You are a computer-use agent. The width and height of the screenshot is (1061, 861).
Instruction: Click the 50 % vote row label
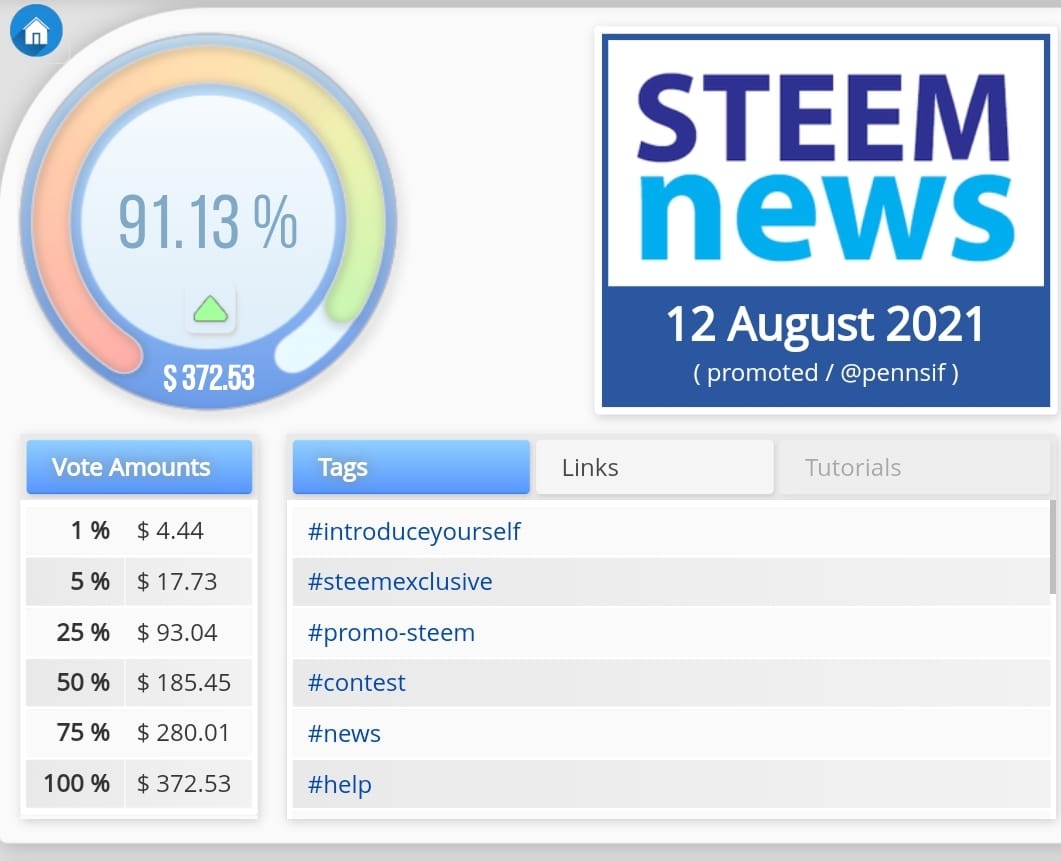tap(83, 682)
